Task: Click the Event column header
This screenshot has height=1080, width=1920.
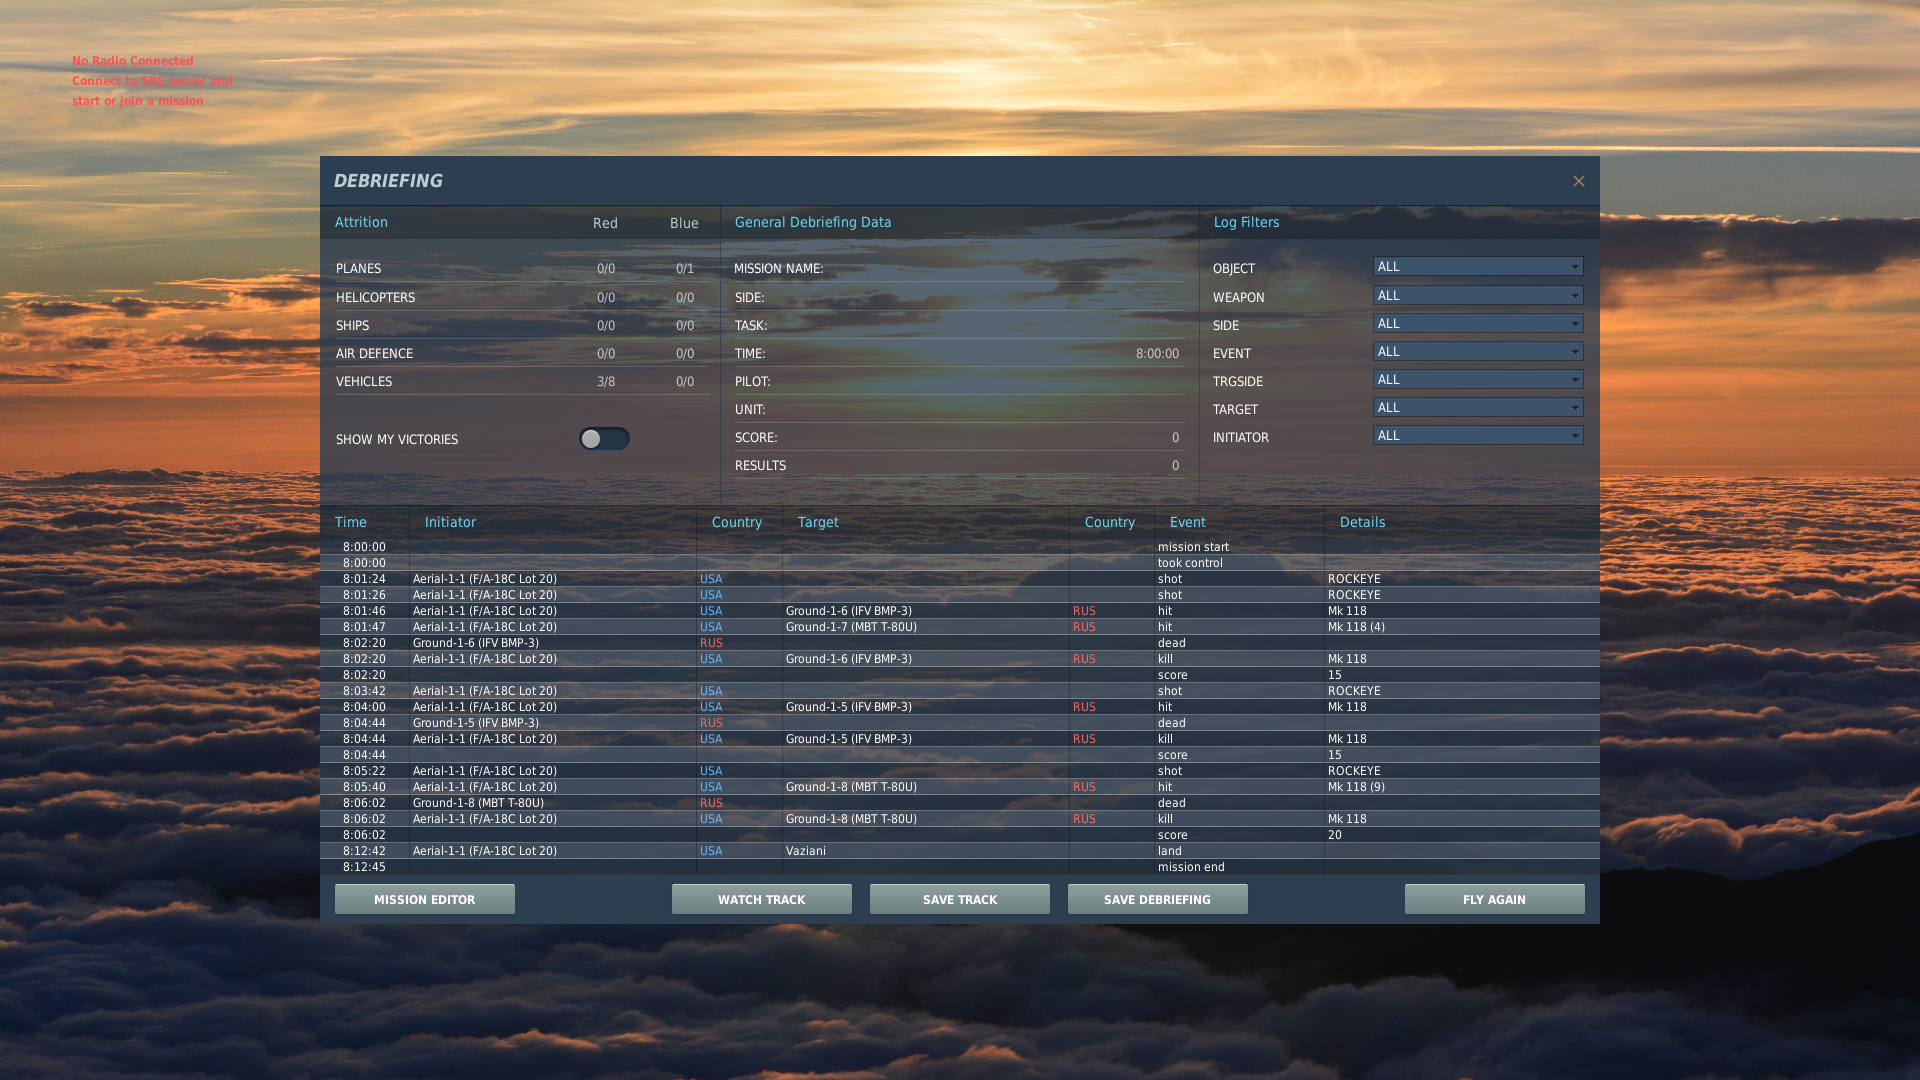Action: (x=1188, y=522)
